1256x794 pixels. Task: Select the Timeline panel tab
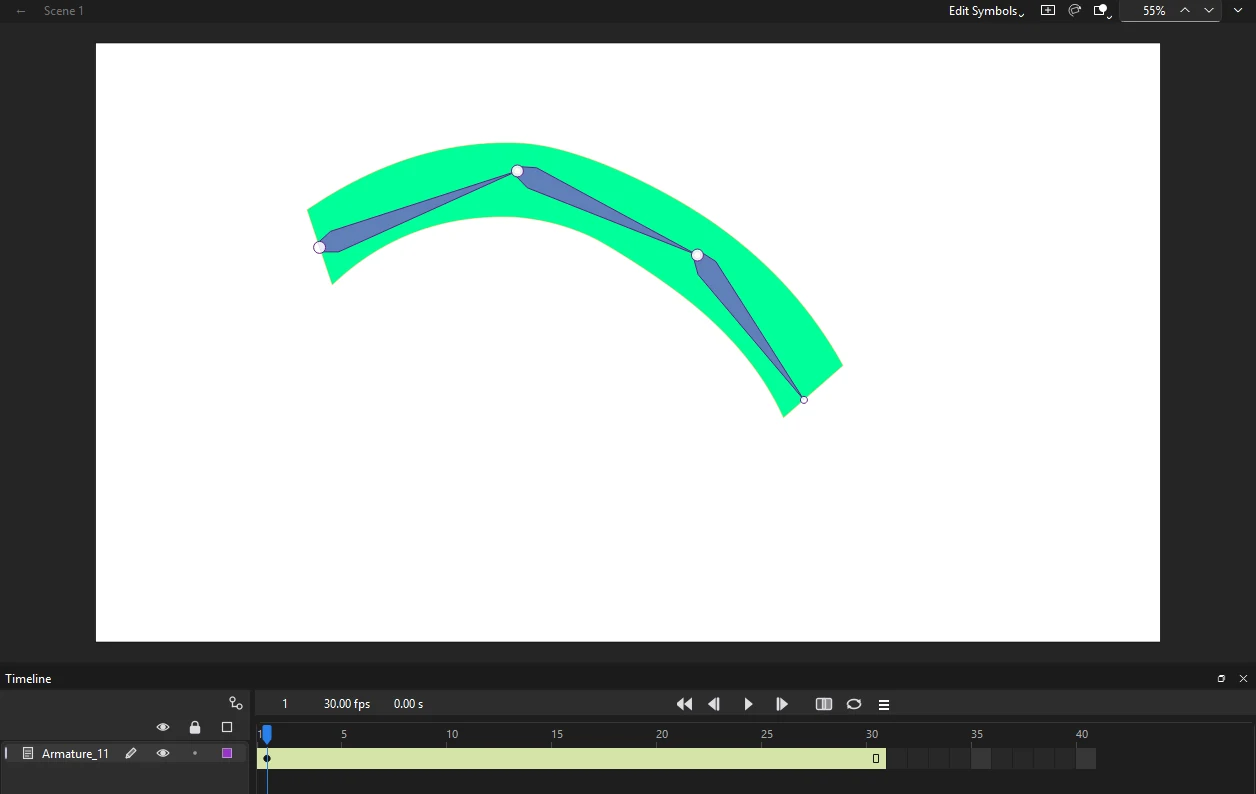point(28,679)
